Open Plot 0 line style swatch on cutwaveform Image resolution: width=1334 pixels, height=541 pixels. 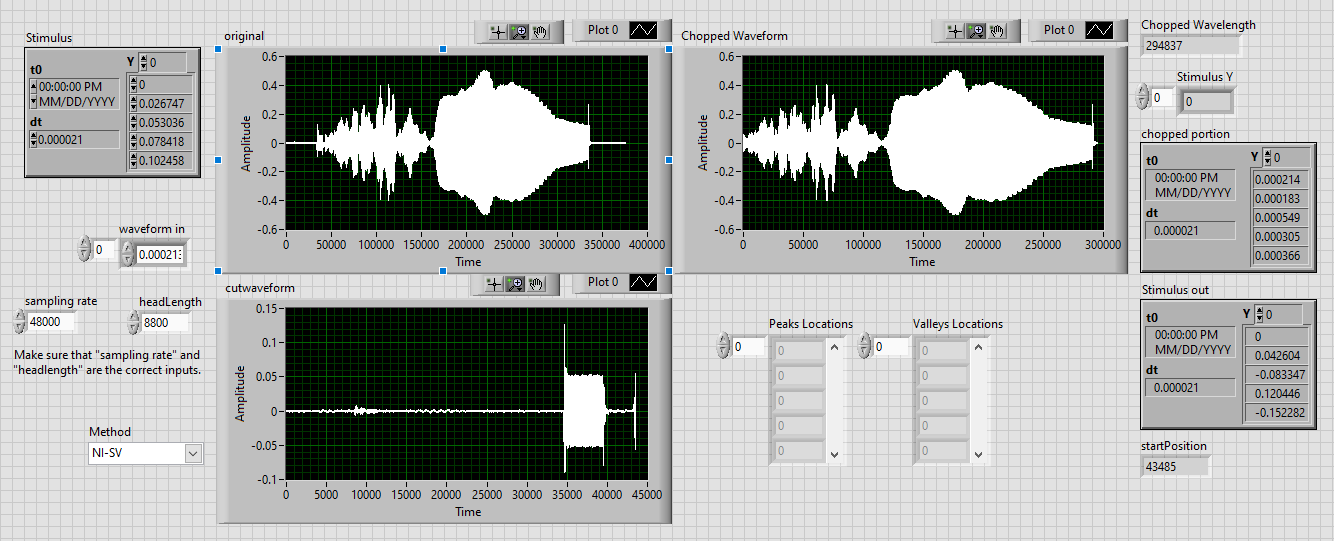[x=643, y=282]
